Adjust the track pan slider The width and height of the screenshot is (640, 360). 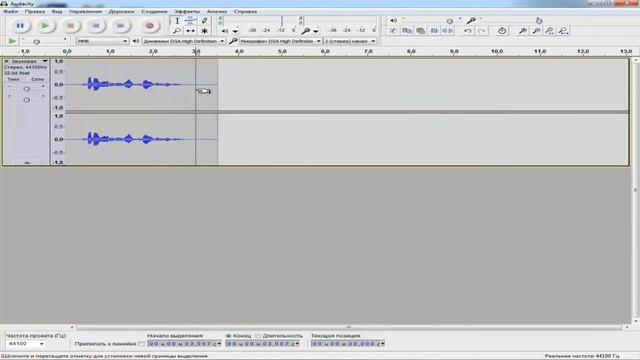coord(27,100)
